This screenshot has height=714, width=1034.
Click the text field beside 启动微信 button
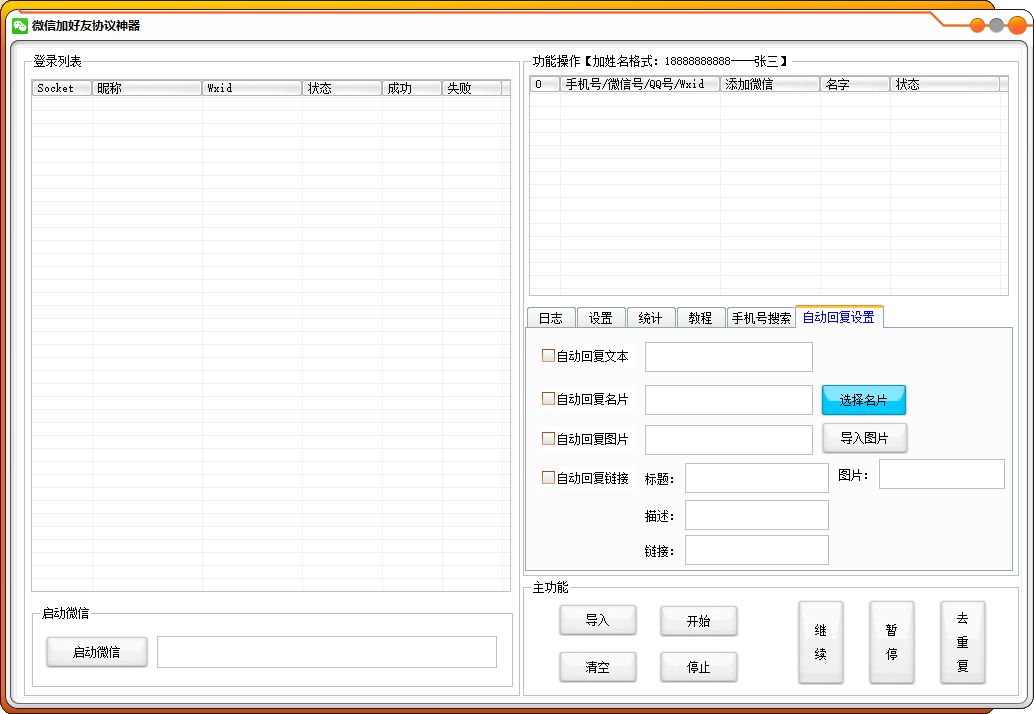click(326, 652)
